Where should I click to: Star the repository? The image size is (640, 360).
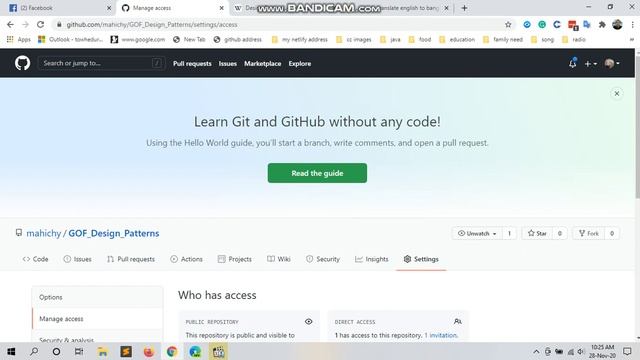(537, 233)
